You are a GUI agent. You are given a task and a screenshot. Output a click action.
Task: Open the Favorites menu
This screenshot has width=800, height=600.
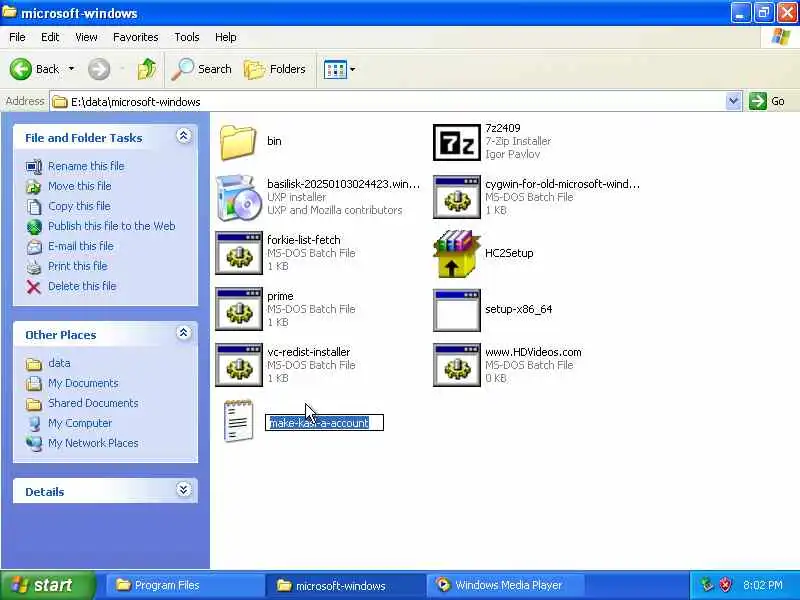pos(136,37)
